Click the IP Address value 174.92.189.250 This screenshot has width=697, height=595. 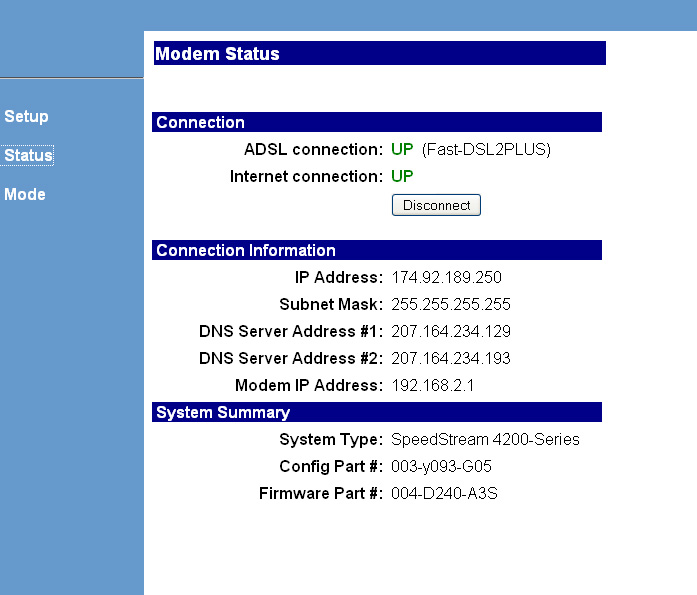446,277
